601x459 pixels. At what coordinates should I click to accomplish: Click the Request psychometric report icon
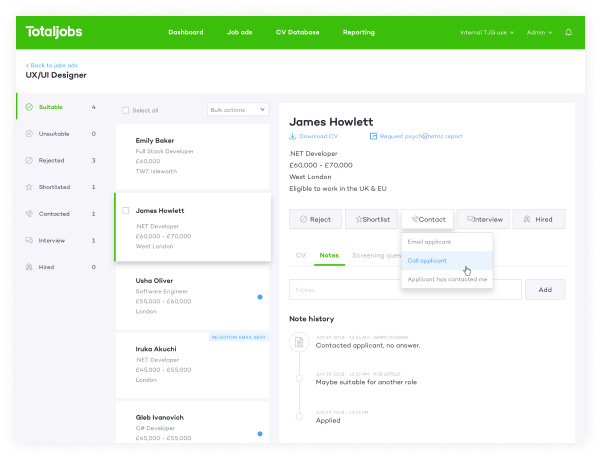click(x=373, y=136)
